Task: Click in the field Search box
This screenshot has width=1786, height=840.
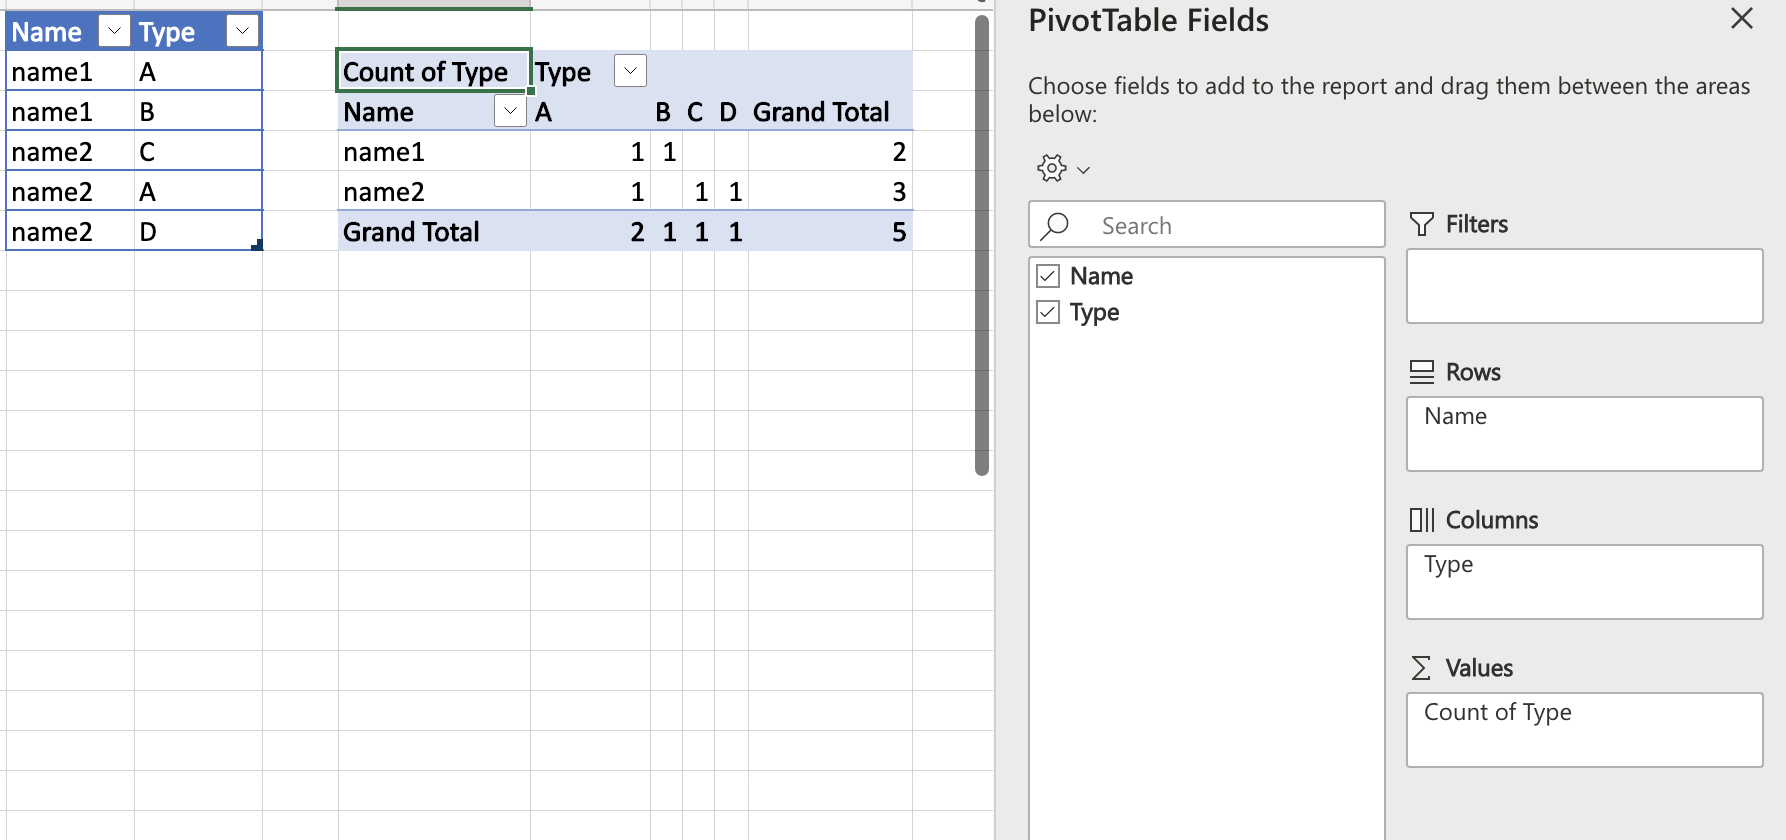Action: [x=1230, y=226]
